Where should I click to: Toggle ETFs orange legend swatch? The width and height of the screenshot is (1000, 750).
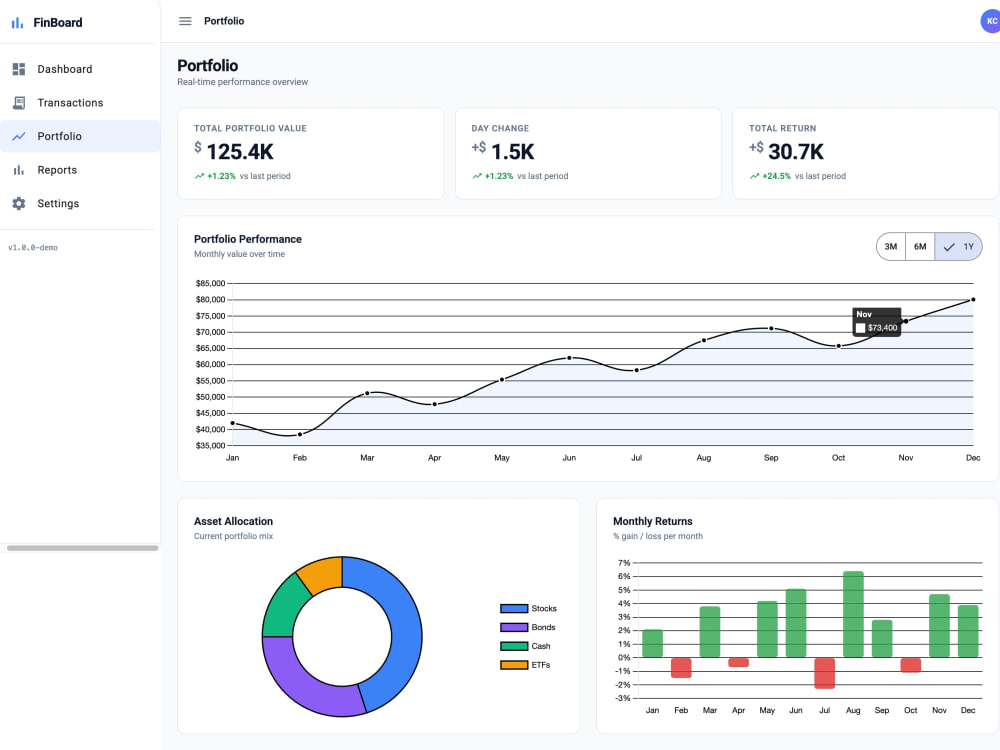(514, 665)
